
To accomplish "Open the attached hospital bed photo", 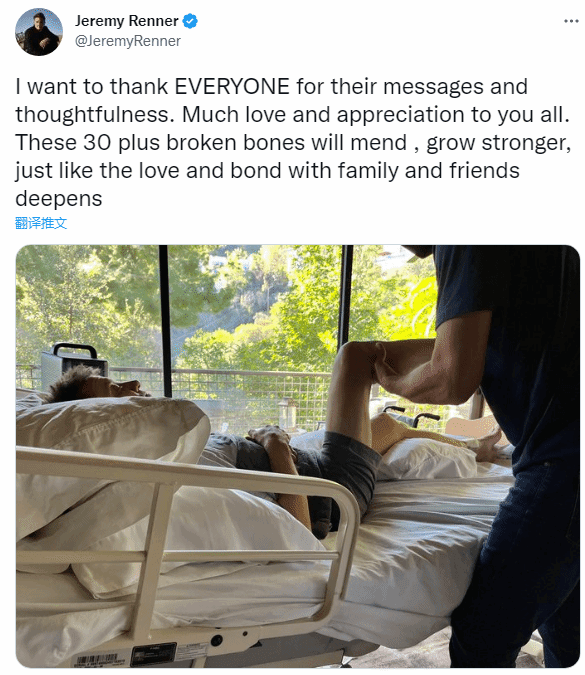I will (x=298, y=456).
